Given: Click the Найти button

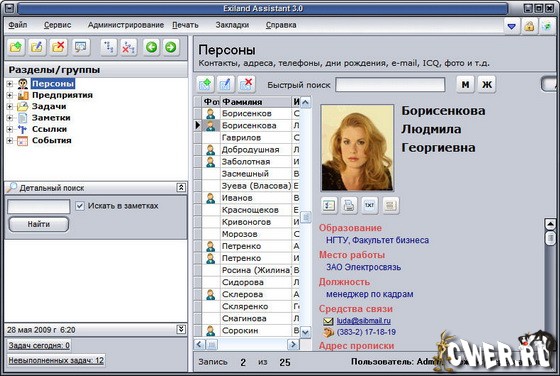Looking at the screenshot, I should coord(39,224).
